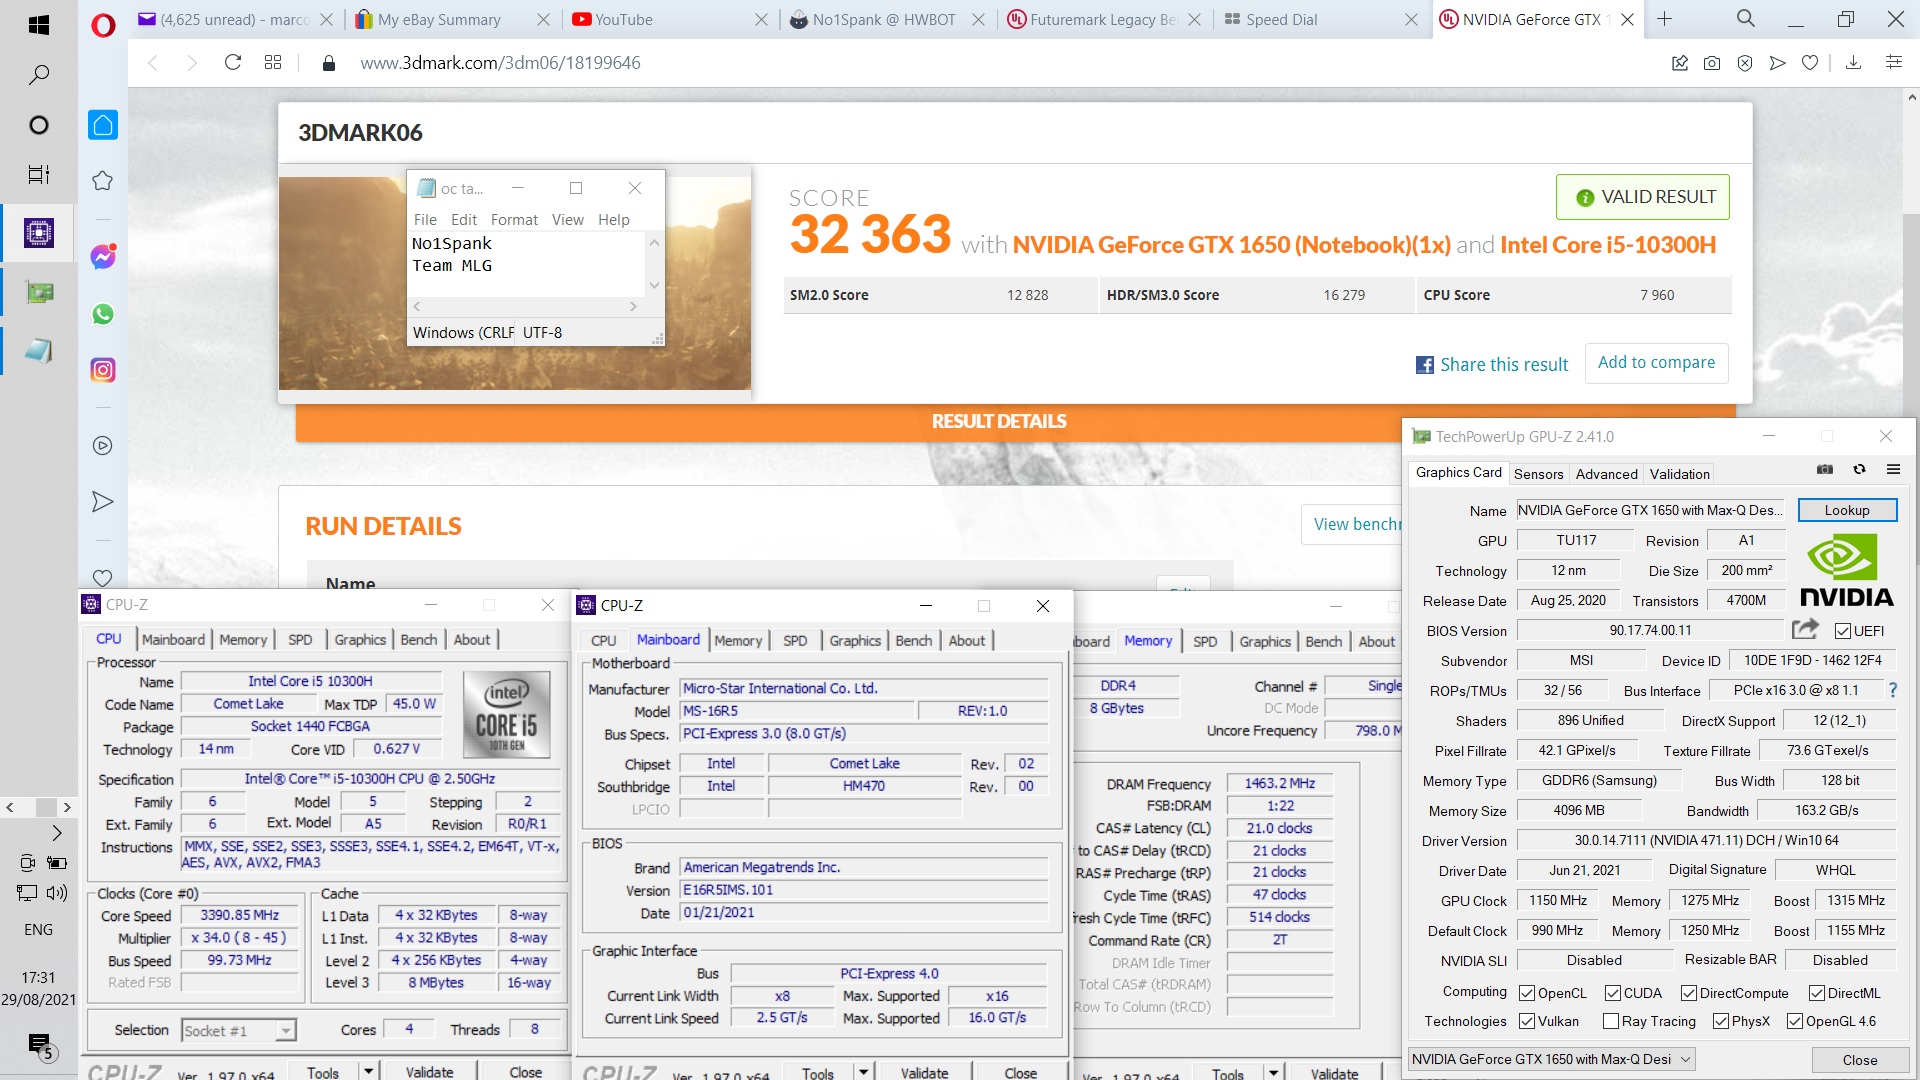The width and height of the screenshot is (1920, 1080).
Task: Click the Notepad vertical scrollbar down arrow
Action: (x=654, y=286)
